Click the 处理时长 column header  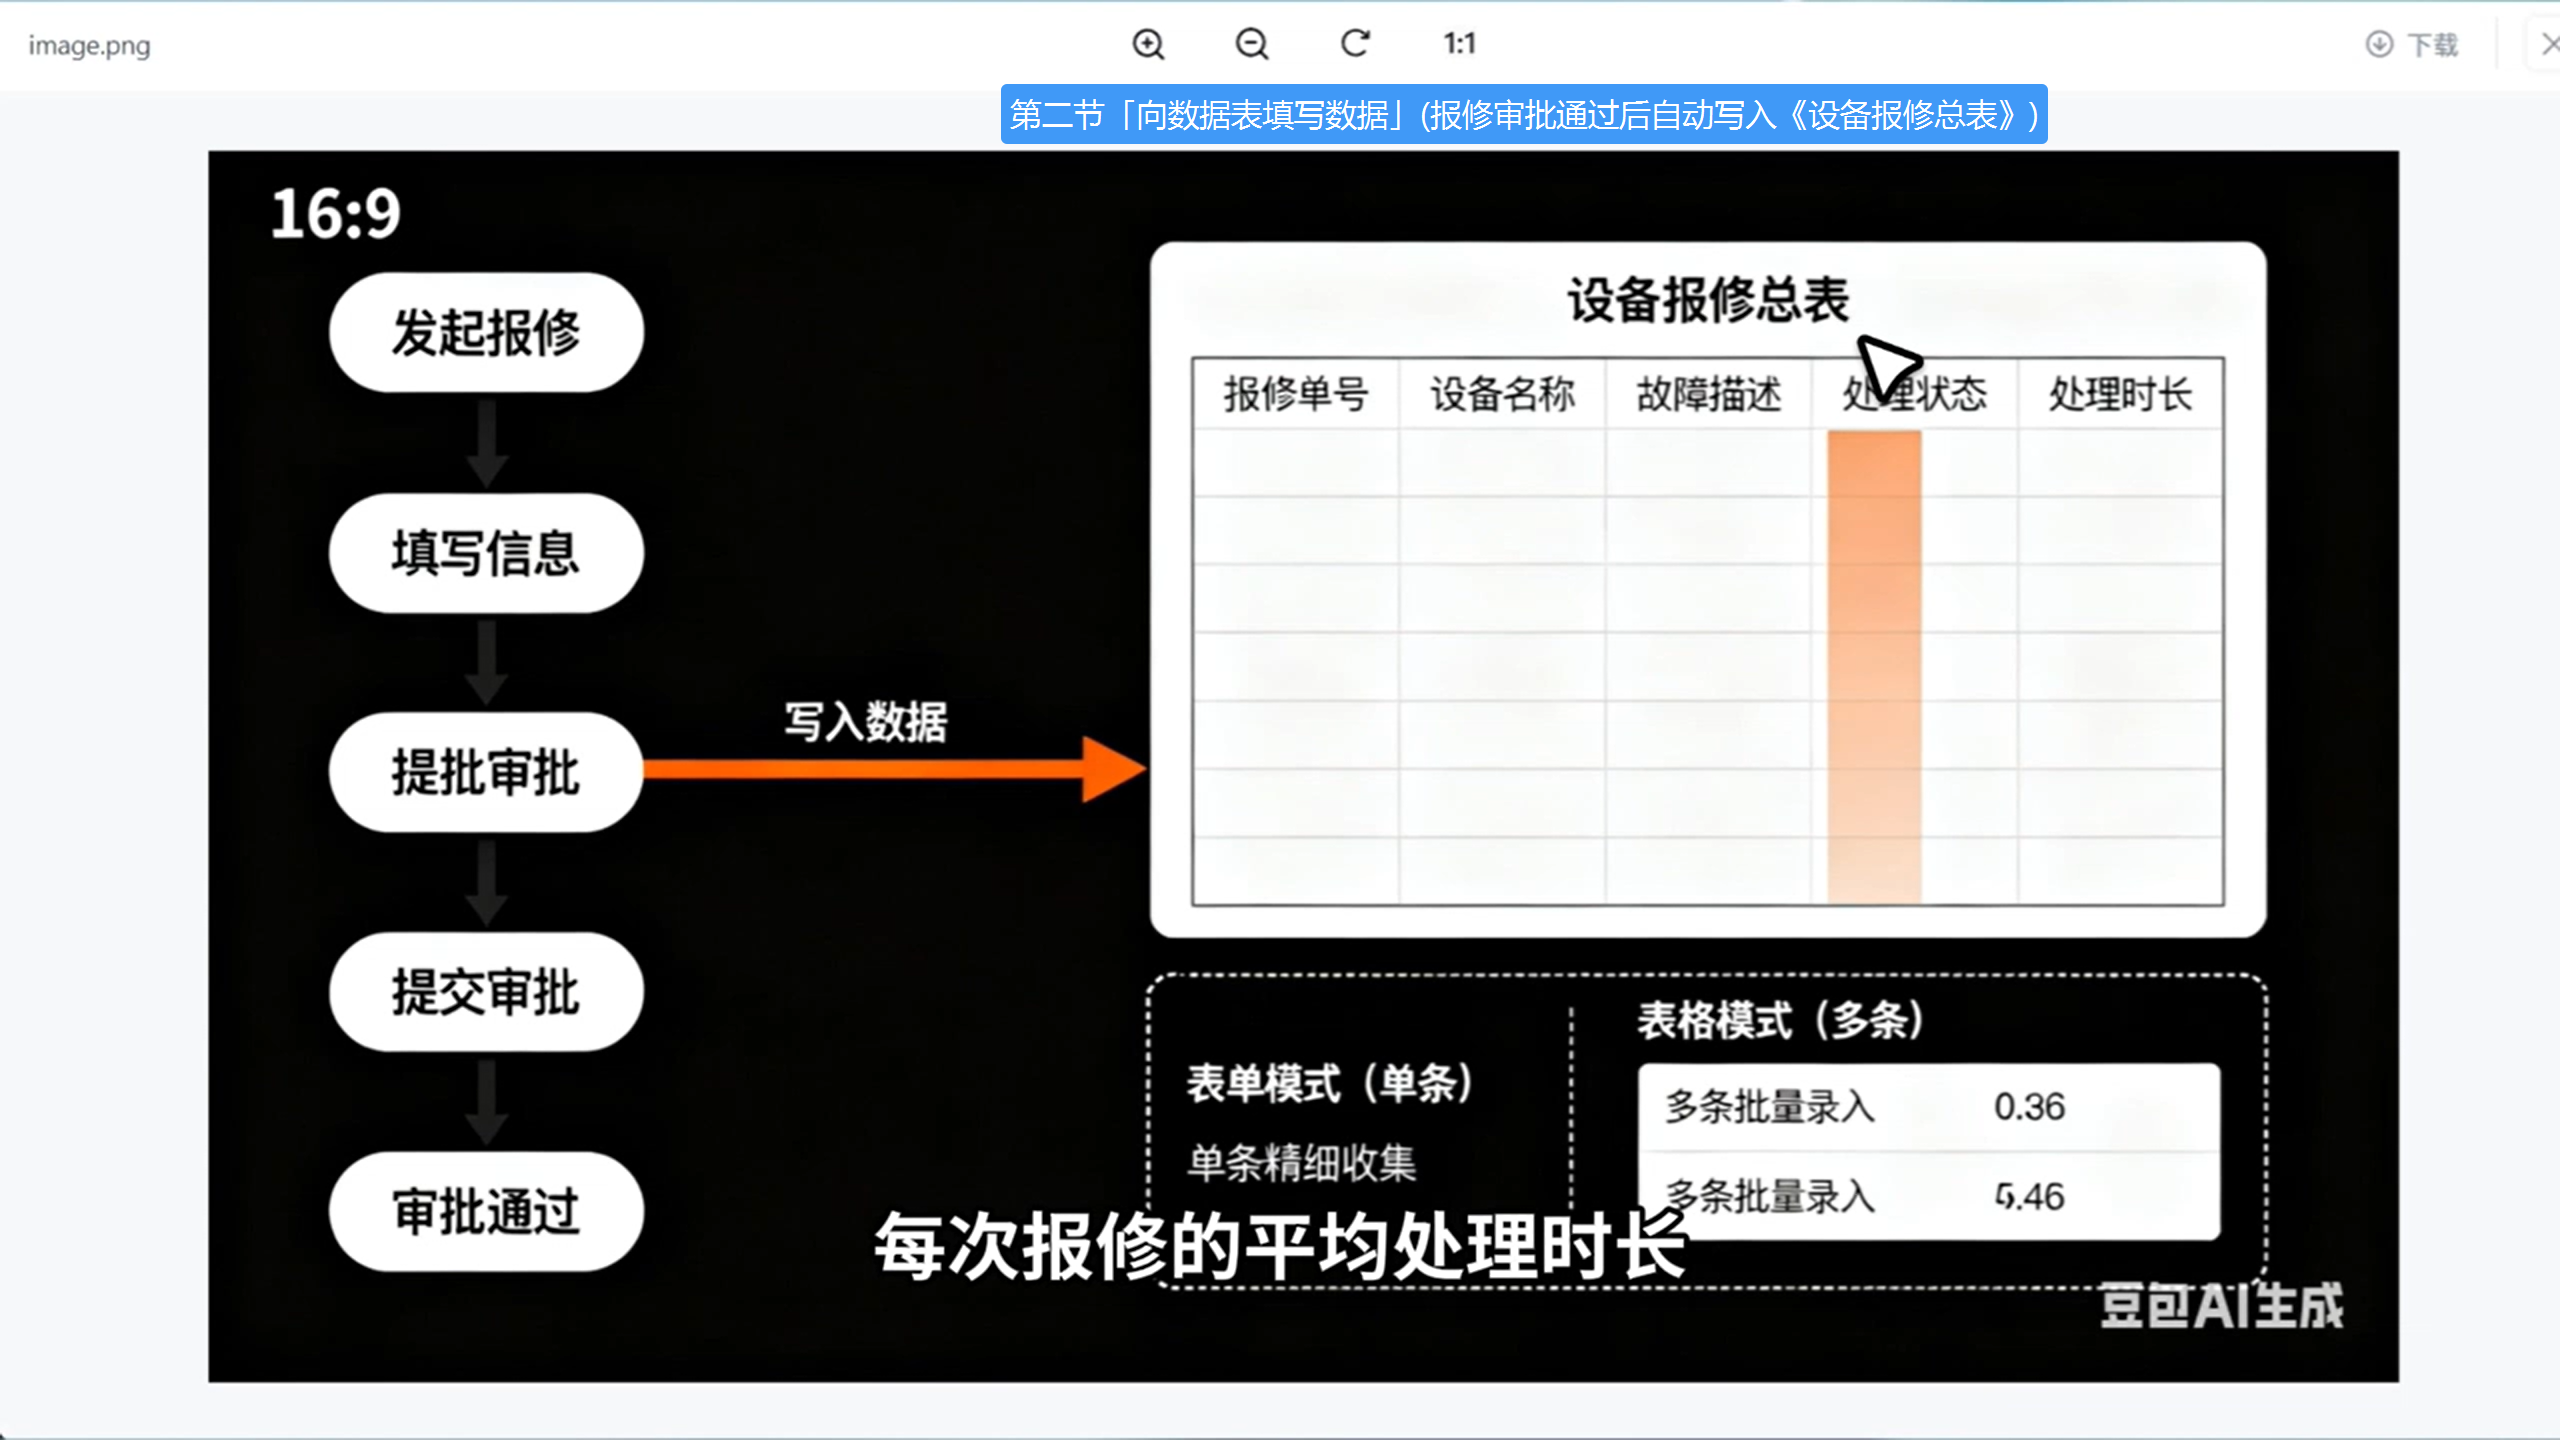[2120, 394]
